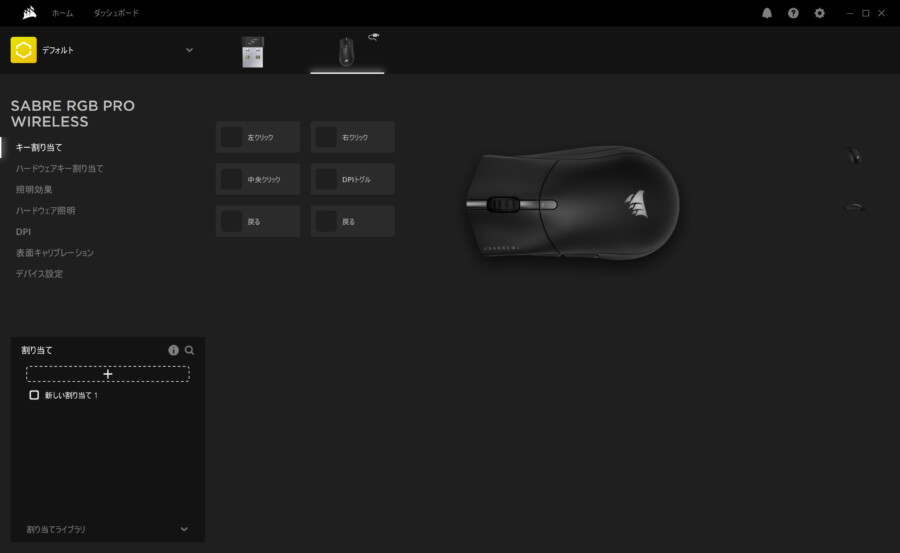Choose the 中央クリック button assignment

[258, 179]
